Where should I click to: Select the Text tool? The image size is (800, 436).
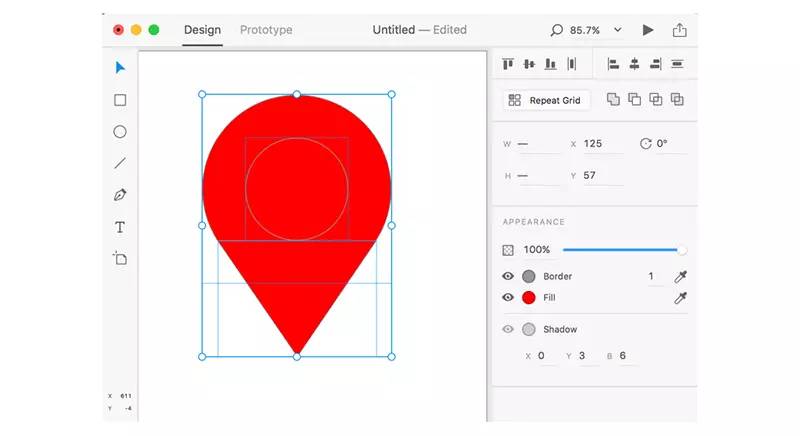[x=120, y=227]
